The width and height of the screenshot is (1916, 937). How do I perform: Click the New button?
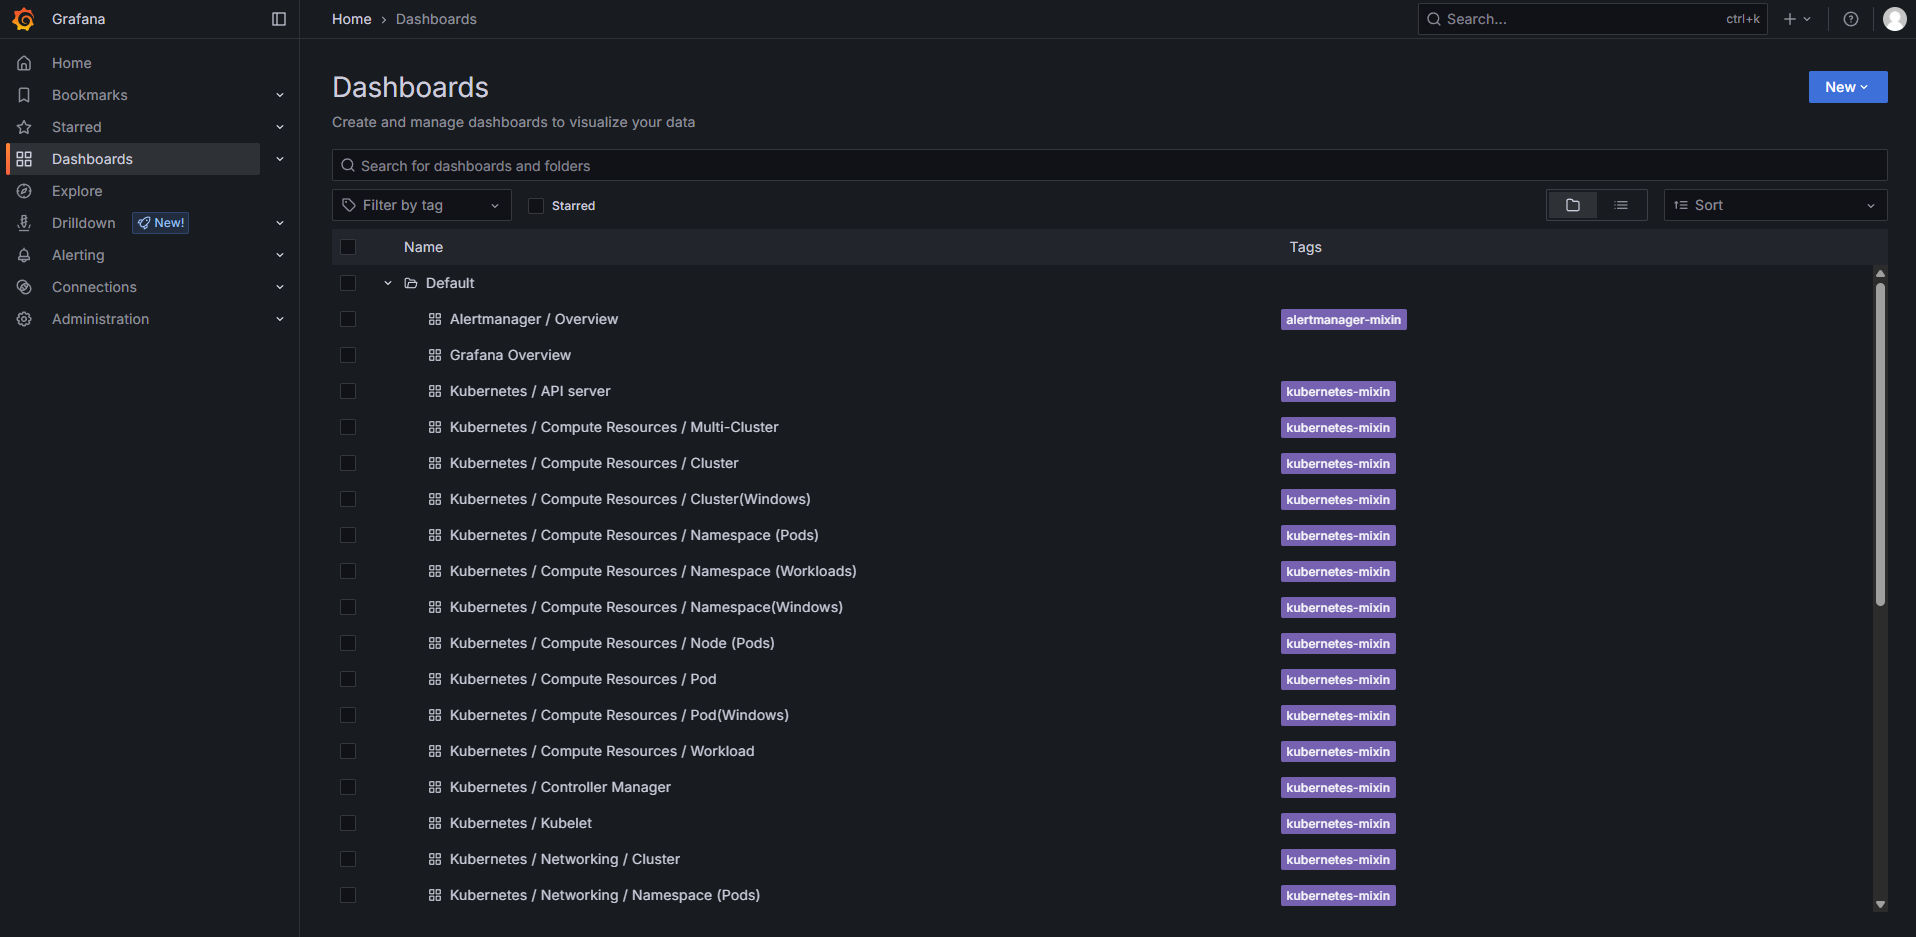pyautogui.click(x=1848, y=87)
